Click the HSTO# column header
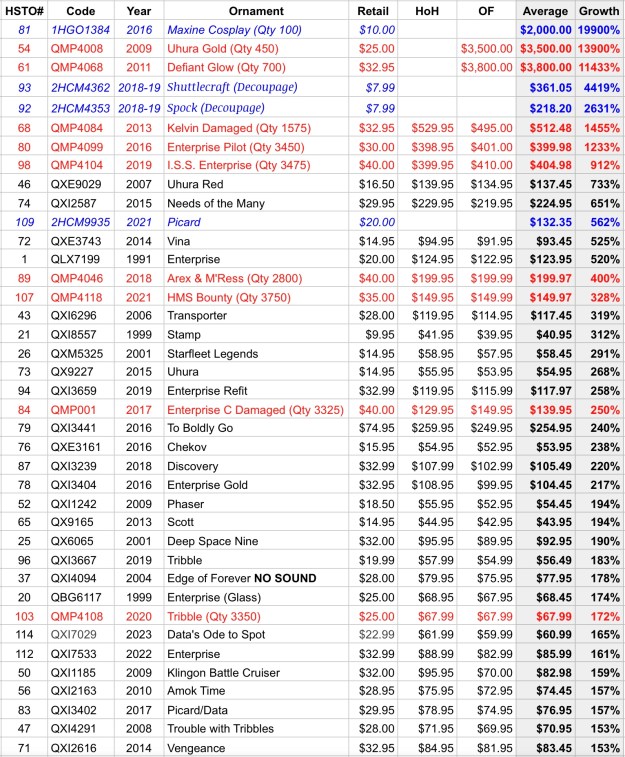The image size is (625, 757). point(23,11)
